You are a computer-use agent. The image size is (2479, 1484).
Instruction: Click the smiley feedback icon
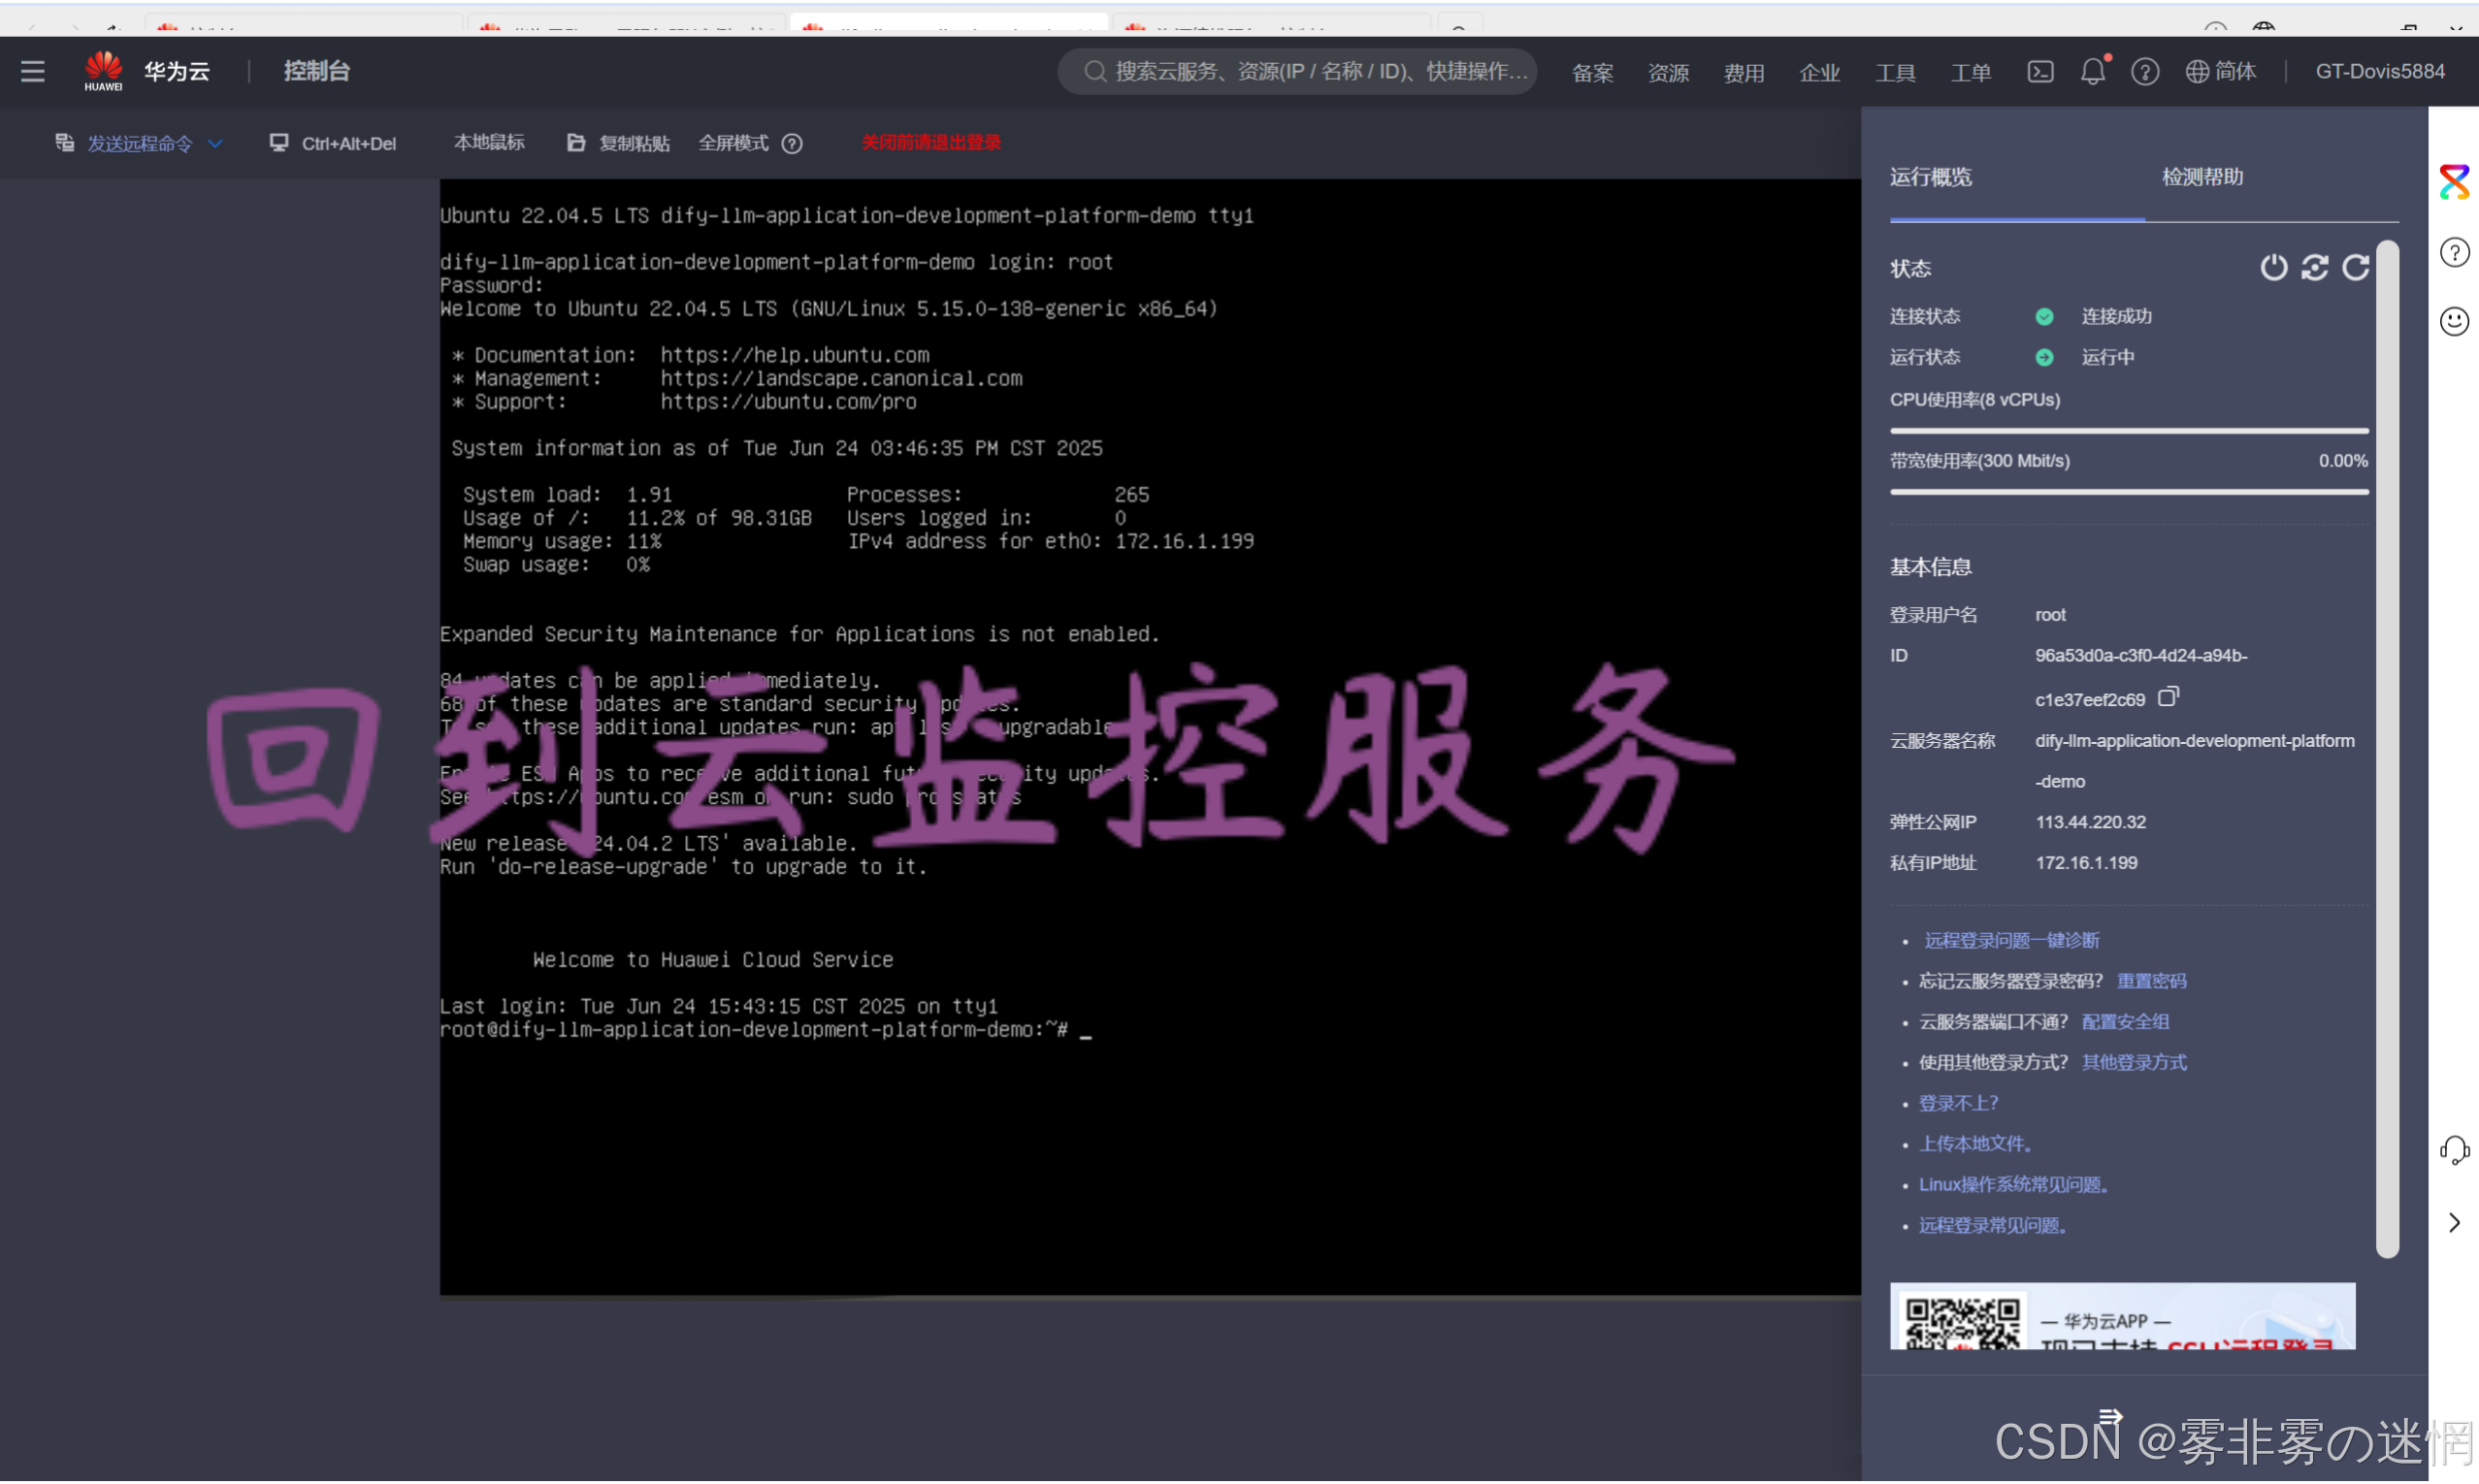tap(2454, 321)
